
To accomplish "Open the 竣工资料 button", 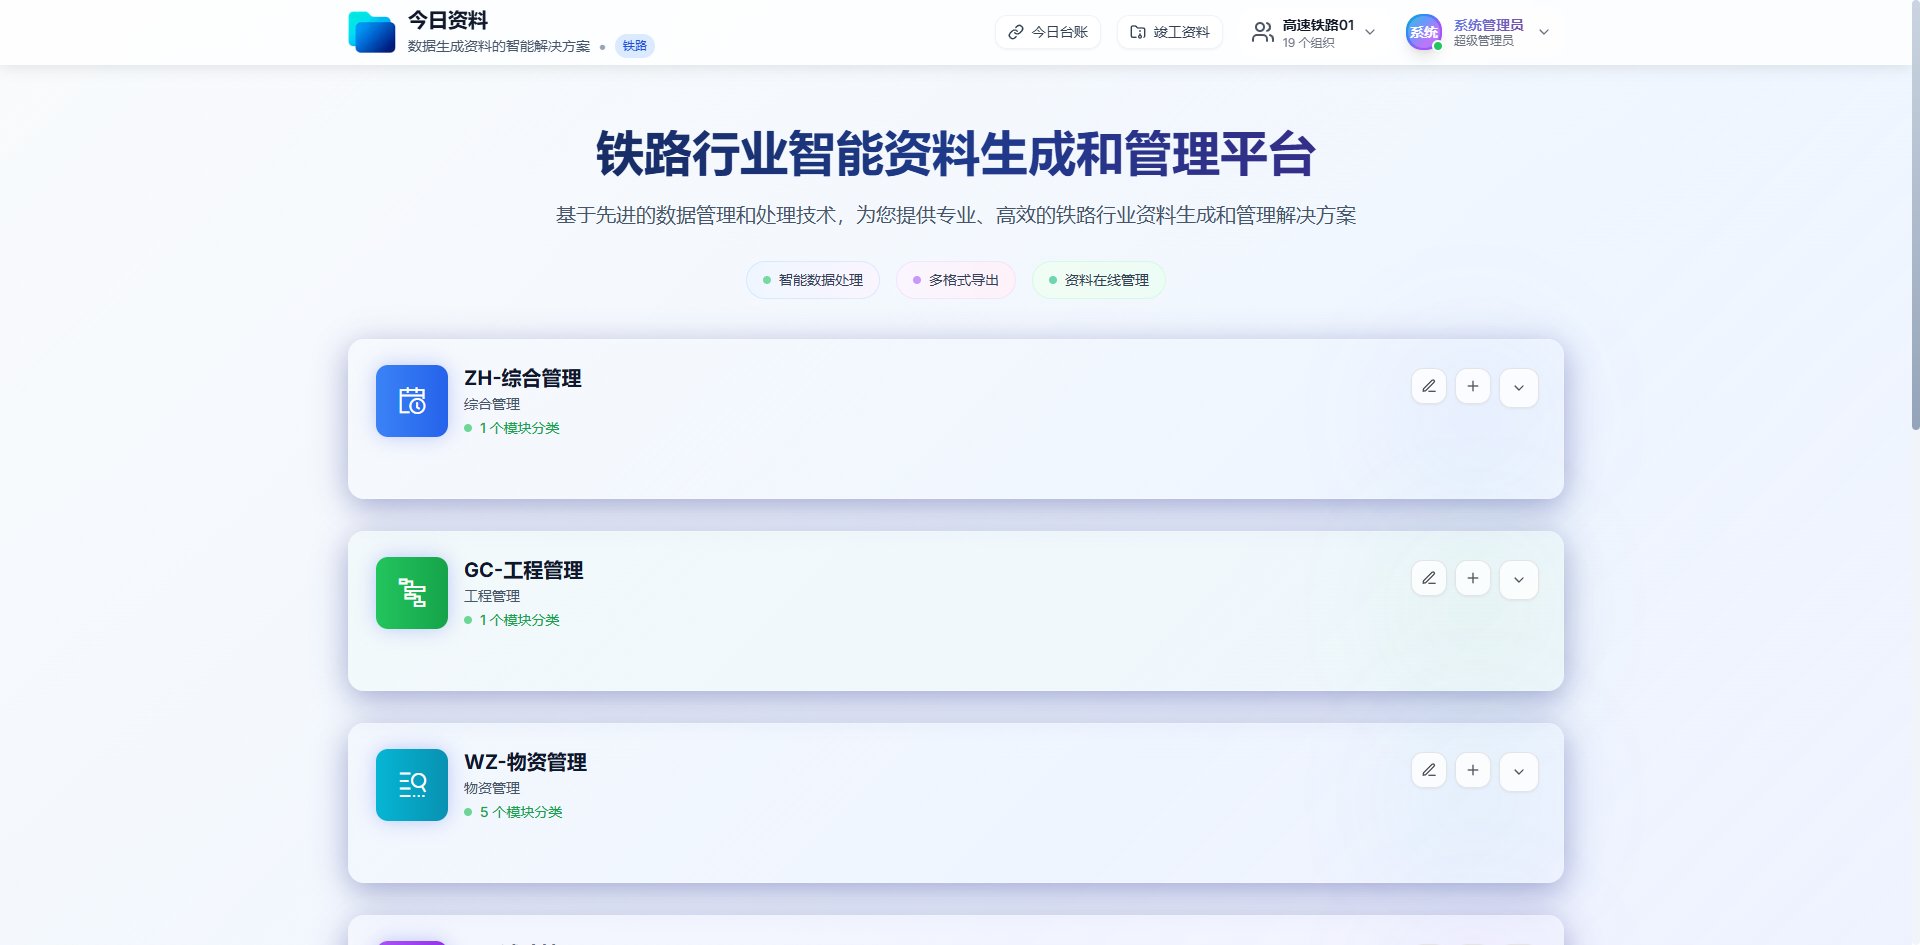I will (x=1169, y=32).
